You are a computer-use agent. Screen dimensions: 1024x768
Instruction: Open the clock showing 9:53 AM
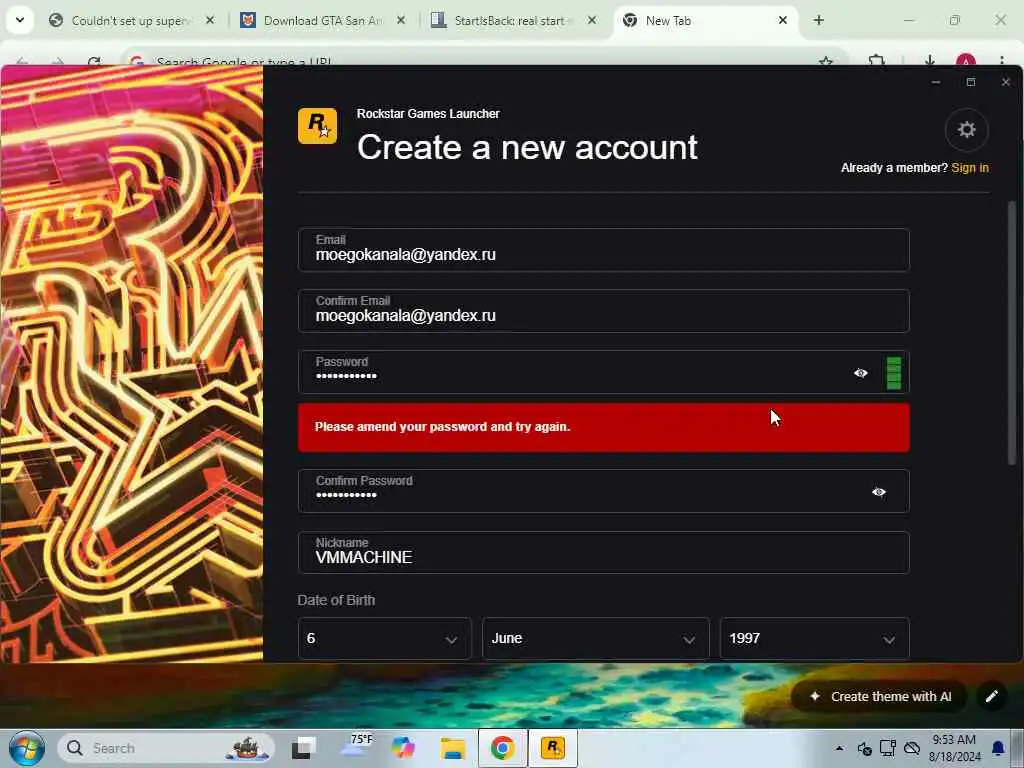(x=954, y=748)
